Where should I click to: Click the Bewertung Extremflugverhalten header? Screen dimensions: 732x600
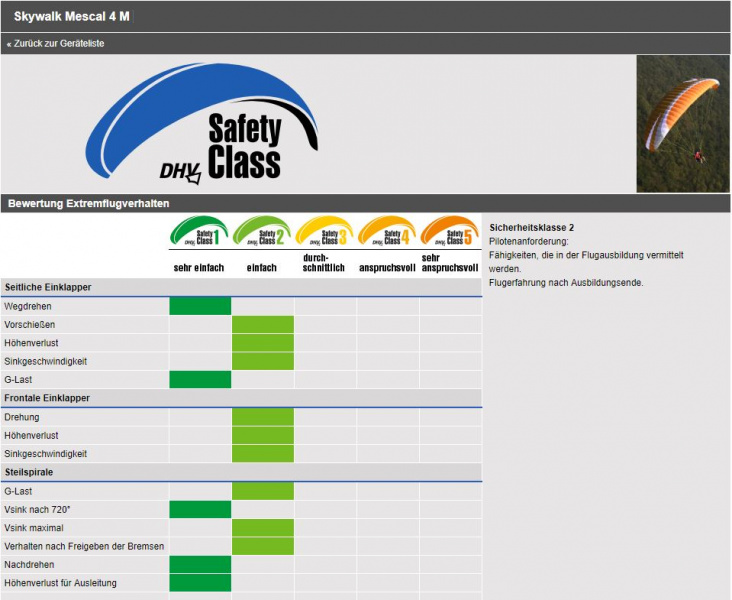coord(89,204)
